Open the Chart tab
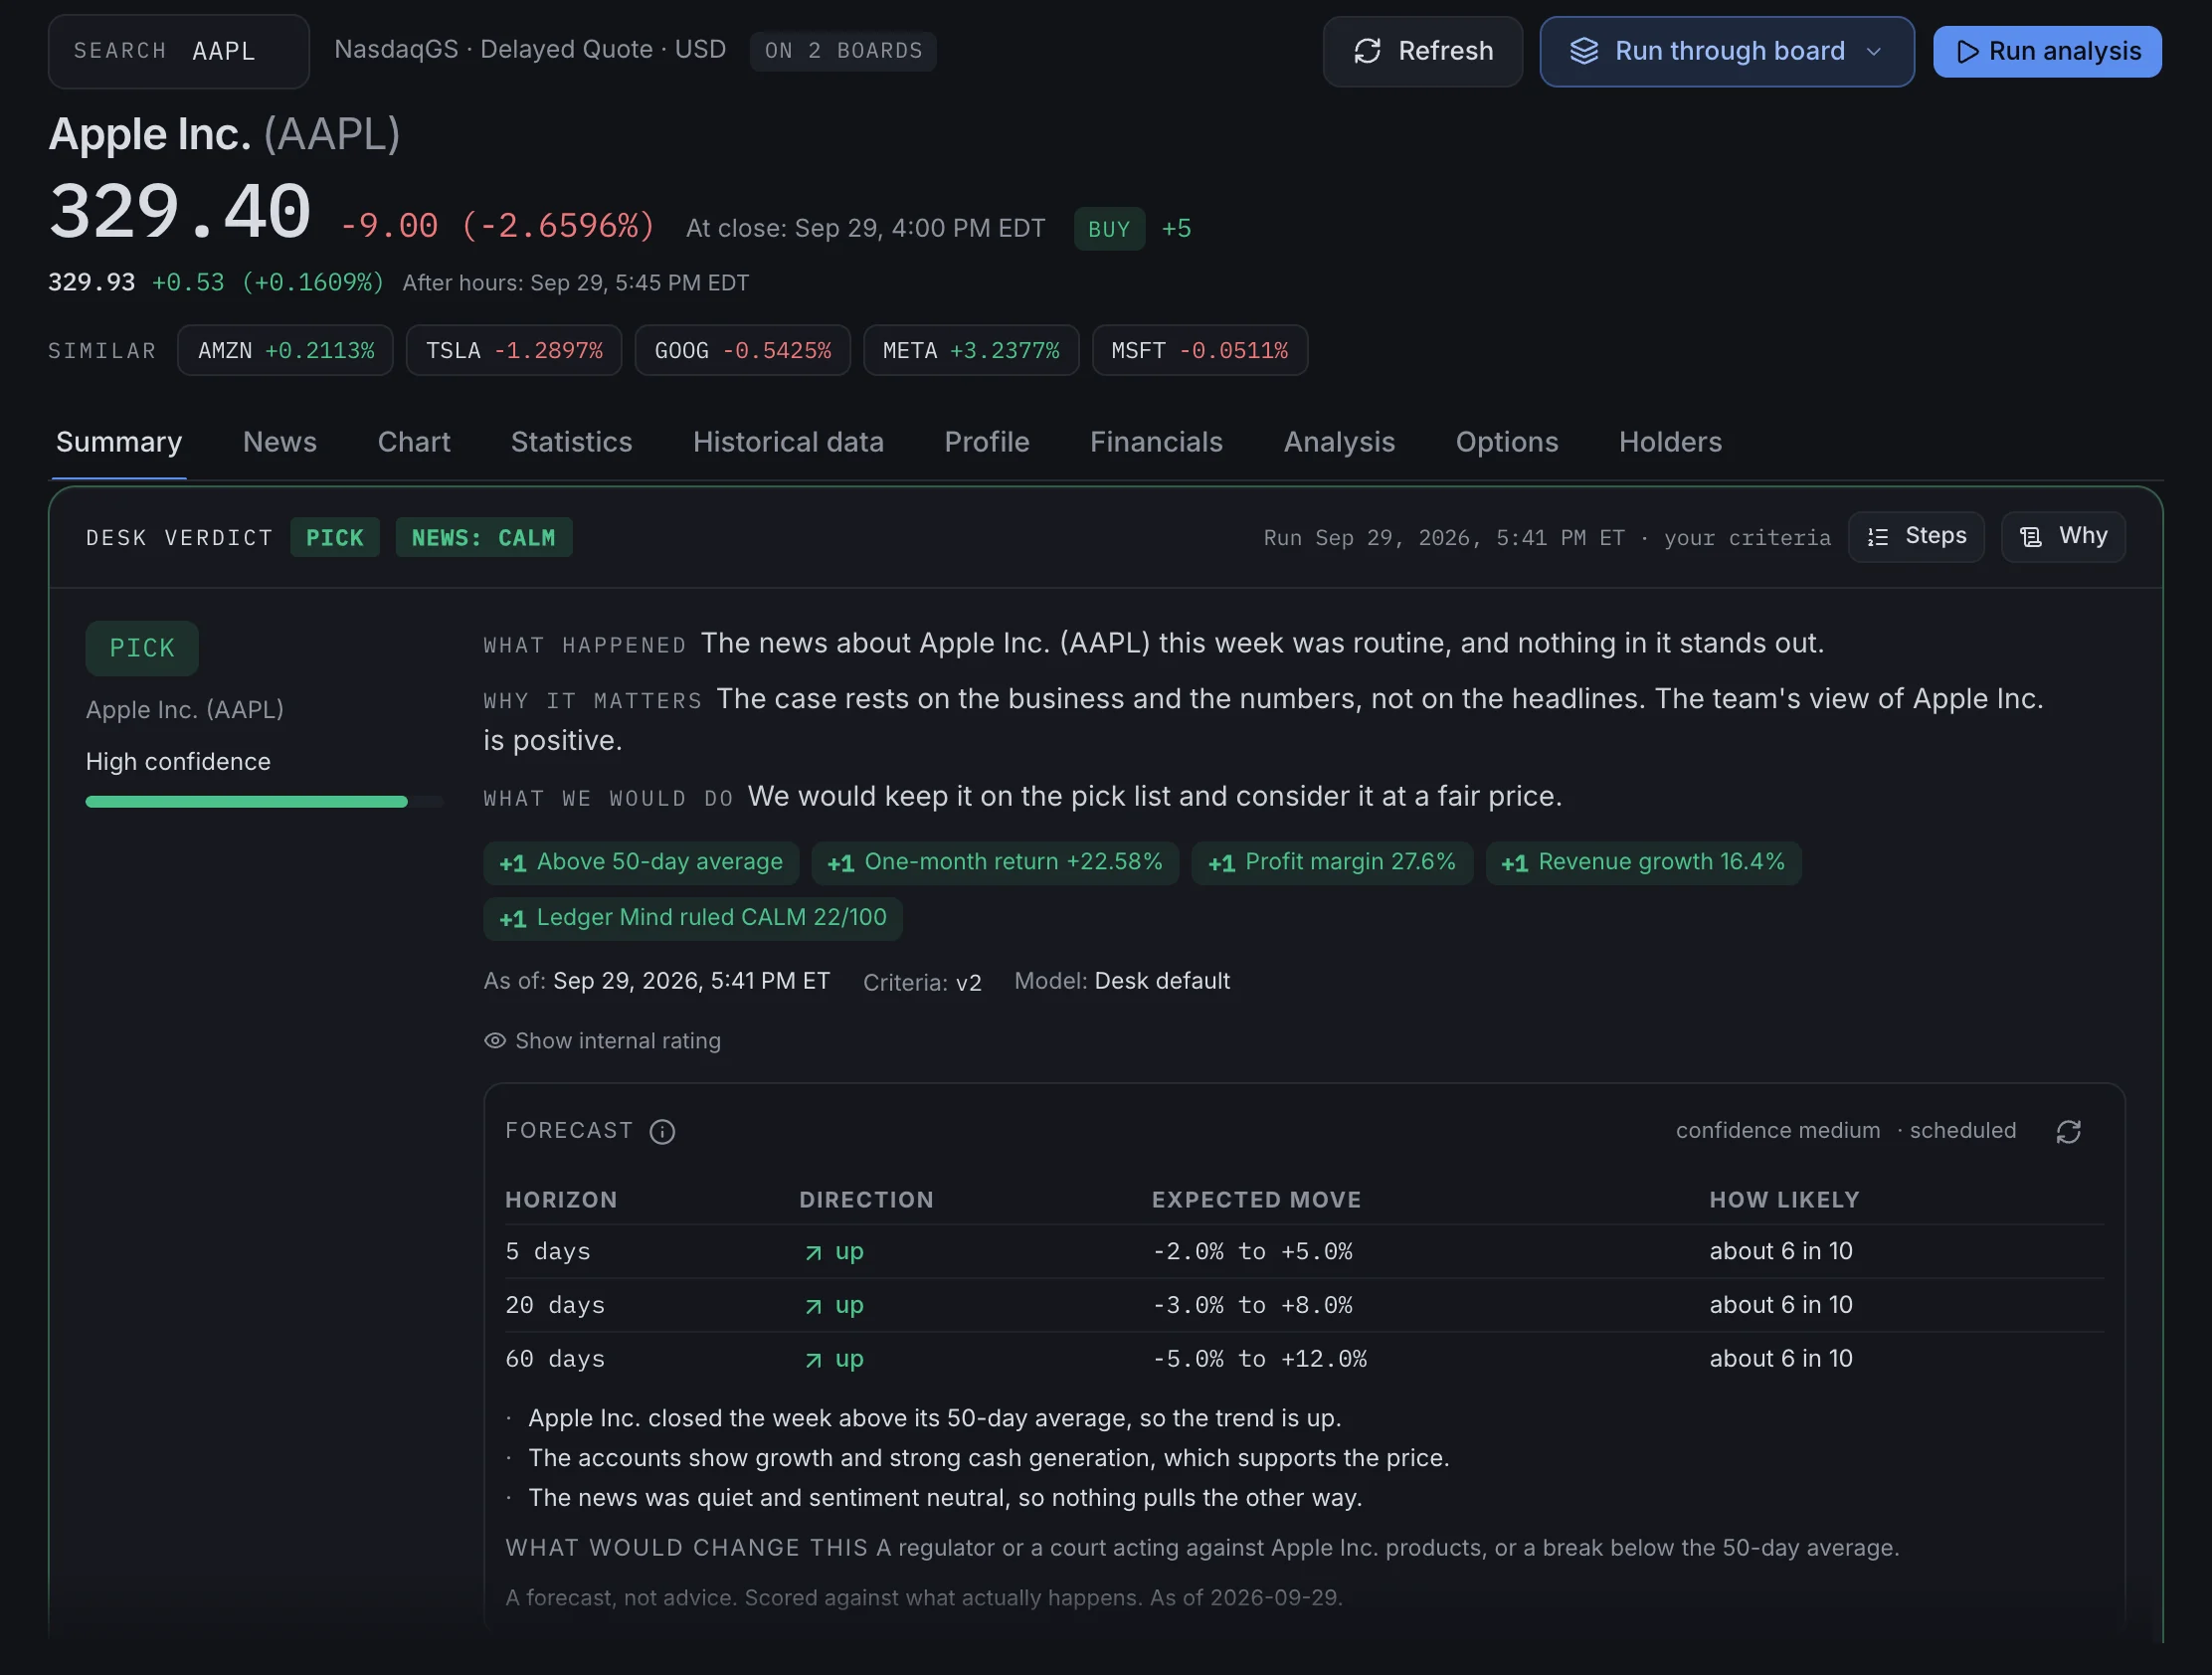This screenshot has height=1675, width=2212. 414,442
